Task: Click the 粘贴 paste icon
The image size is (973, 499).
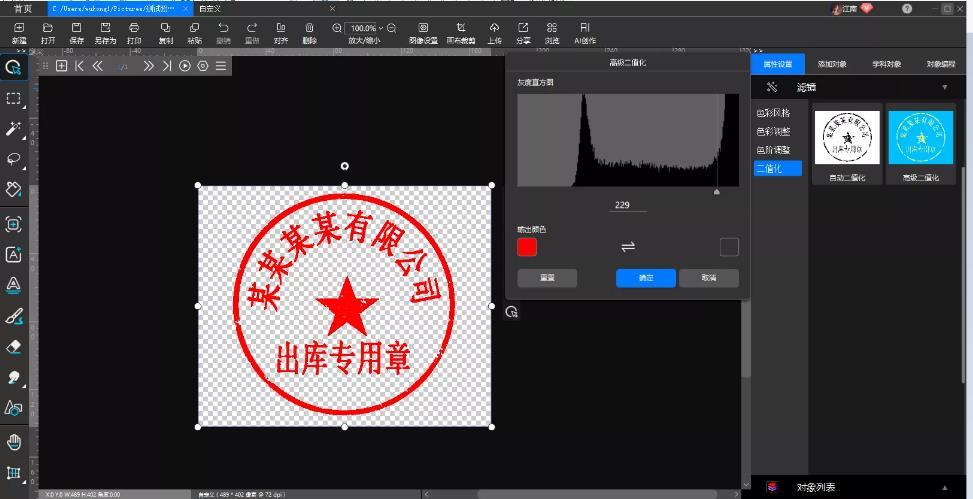Action: [194, 28]
